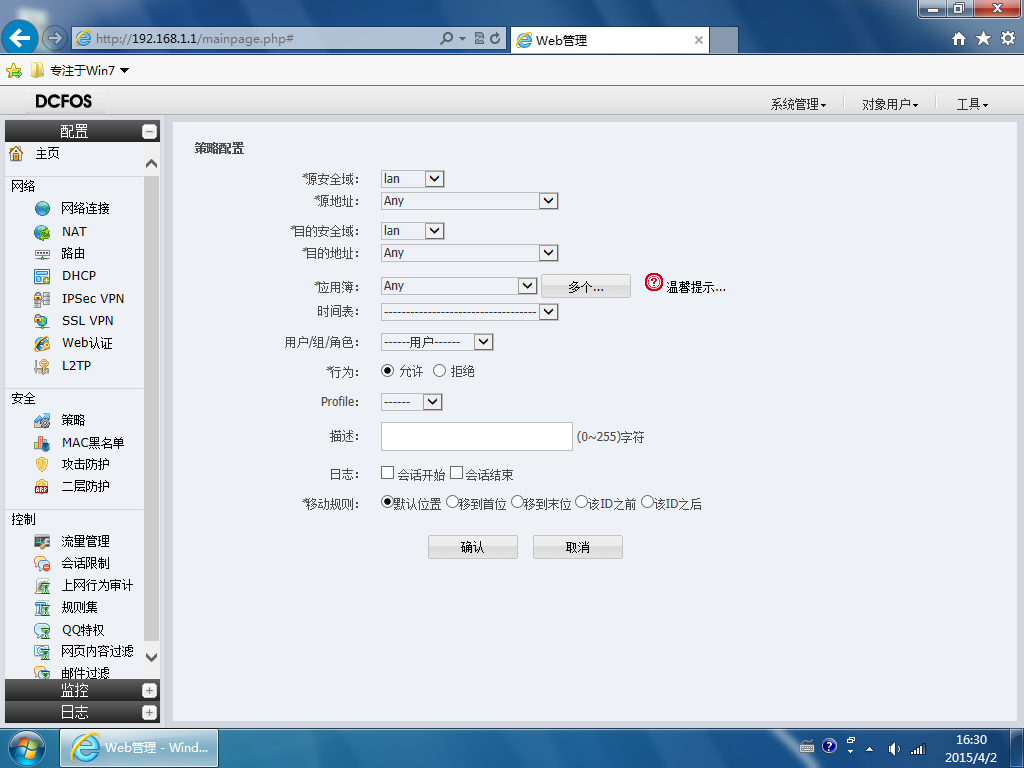Screen dimensions: 1024x768
Task: Click sidebar scroll down arrow
Action: (x=152, y=658)
